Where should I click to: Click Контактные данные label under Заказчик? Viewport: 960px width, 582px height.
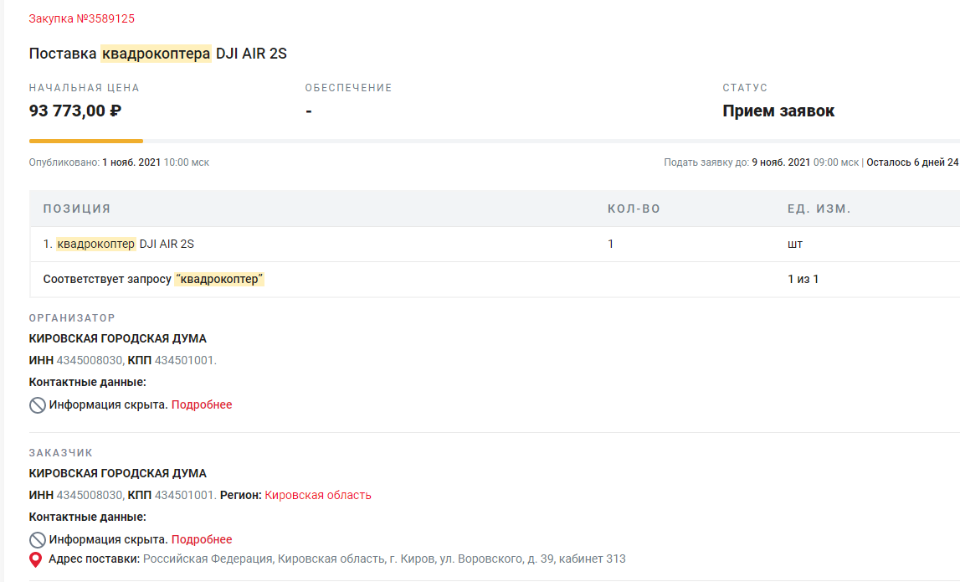point(88,517)
